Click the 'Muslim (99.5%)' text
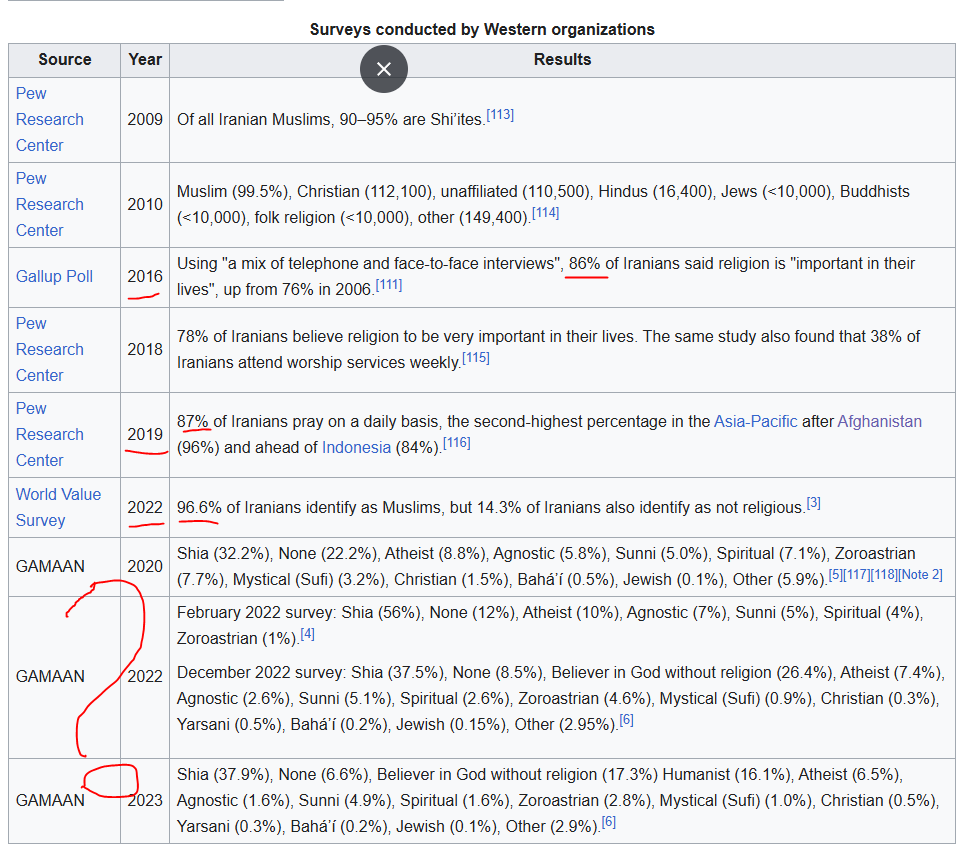Screen dimensions: 966x853 click(232, 192)
